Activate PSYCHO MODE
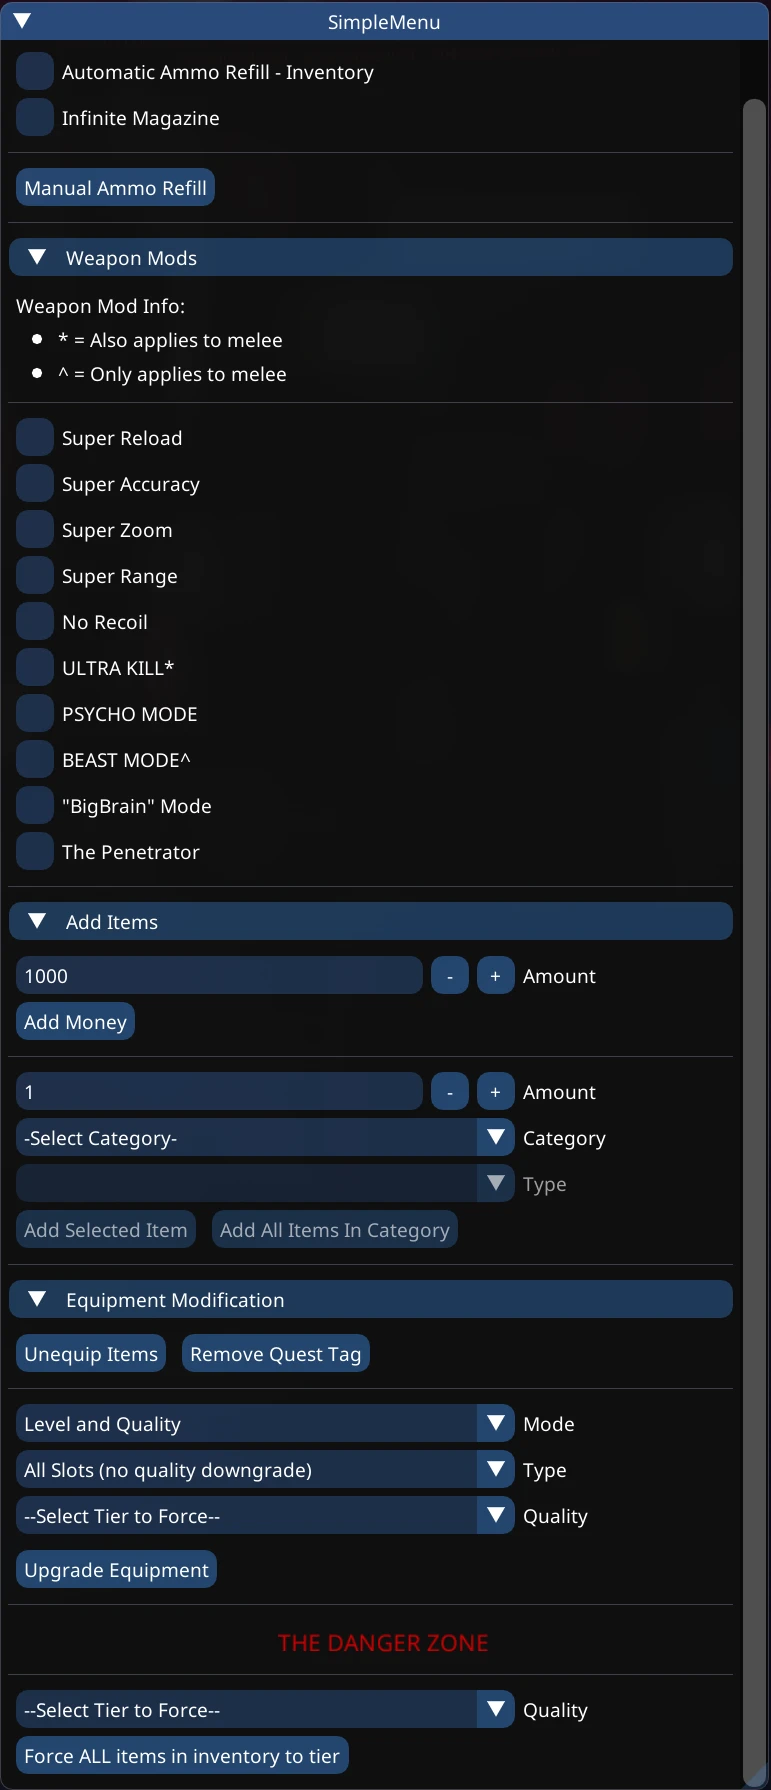771x1790 pixels. 34,713
